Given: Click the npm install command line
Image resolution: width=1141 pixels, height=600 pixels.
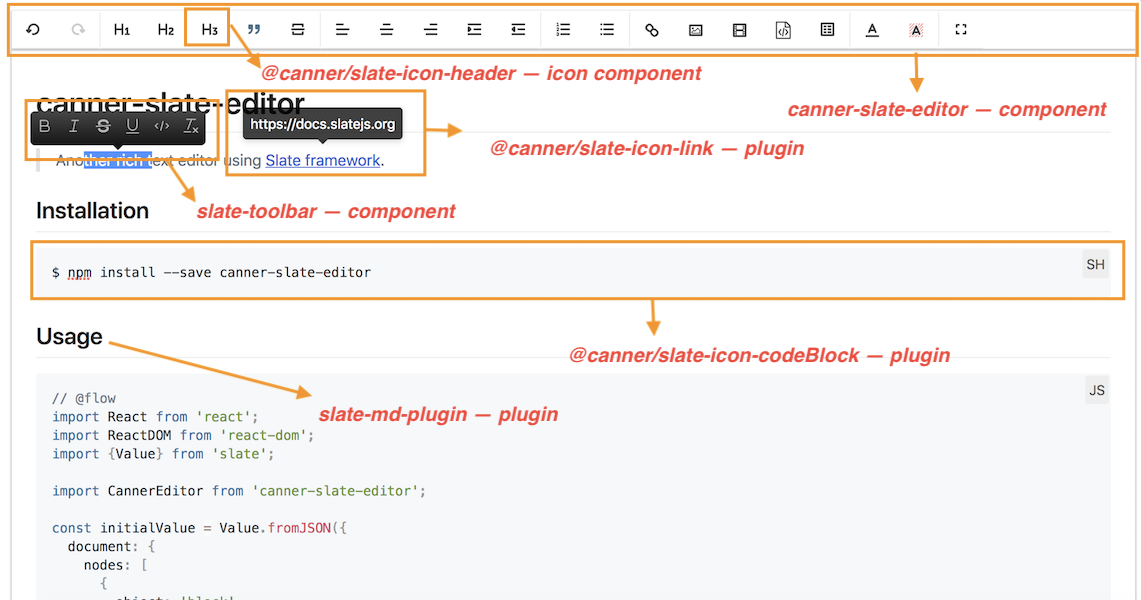Looking at the screenshot, I should 211,273.
